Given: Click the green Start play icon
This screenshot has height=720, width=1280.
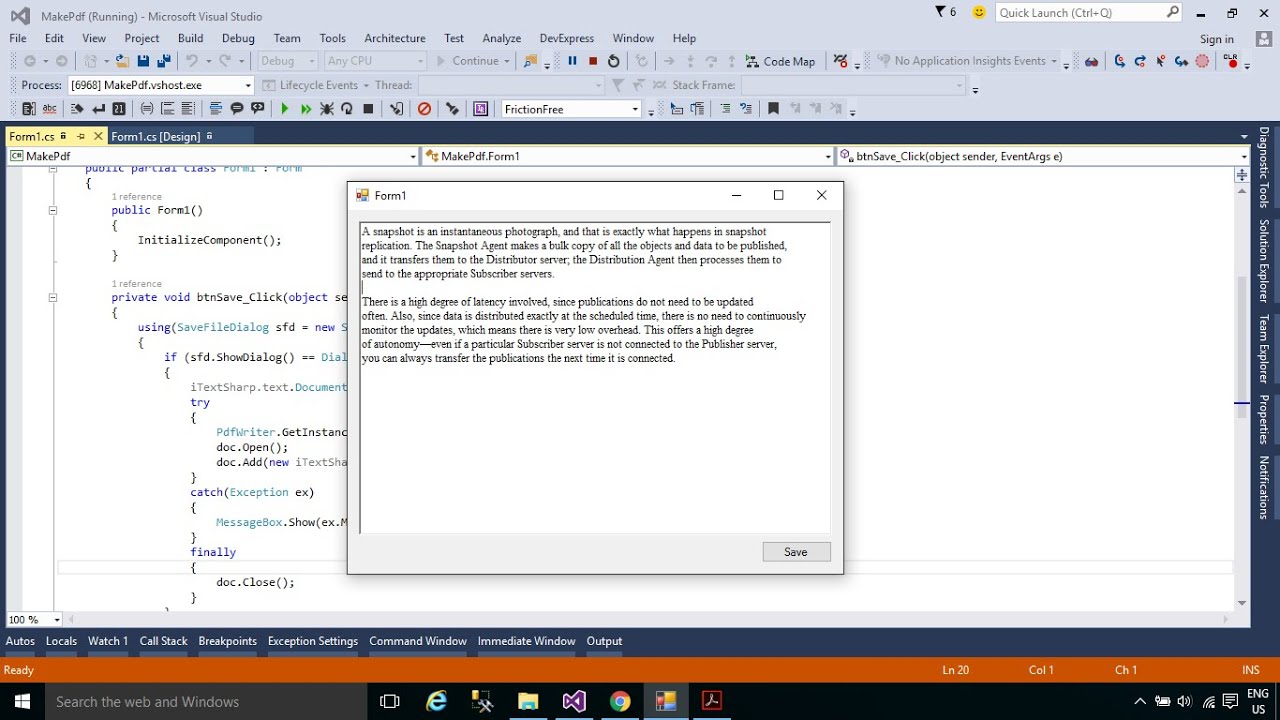Looking at the screenshot, I should [x=285, y=109].
